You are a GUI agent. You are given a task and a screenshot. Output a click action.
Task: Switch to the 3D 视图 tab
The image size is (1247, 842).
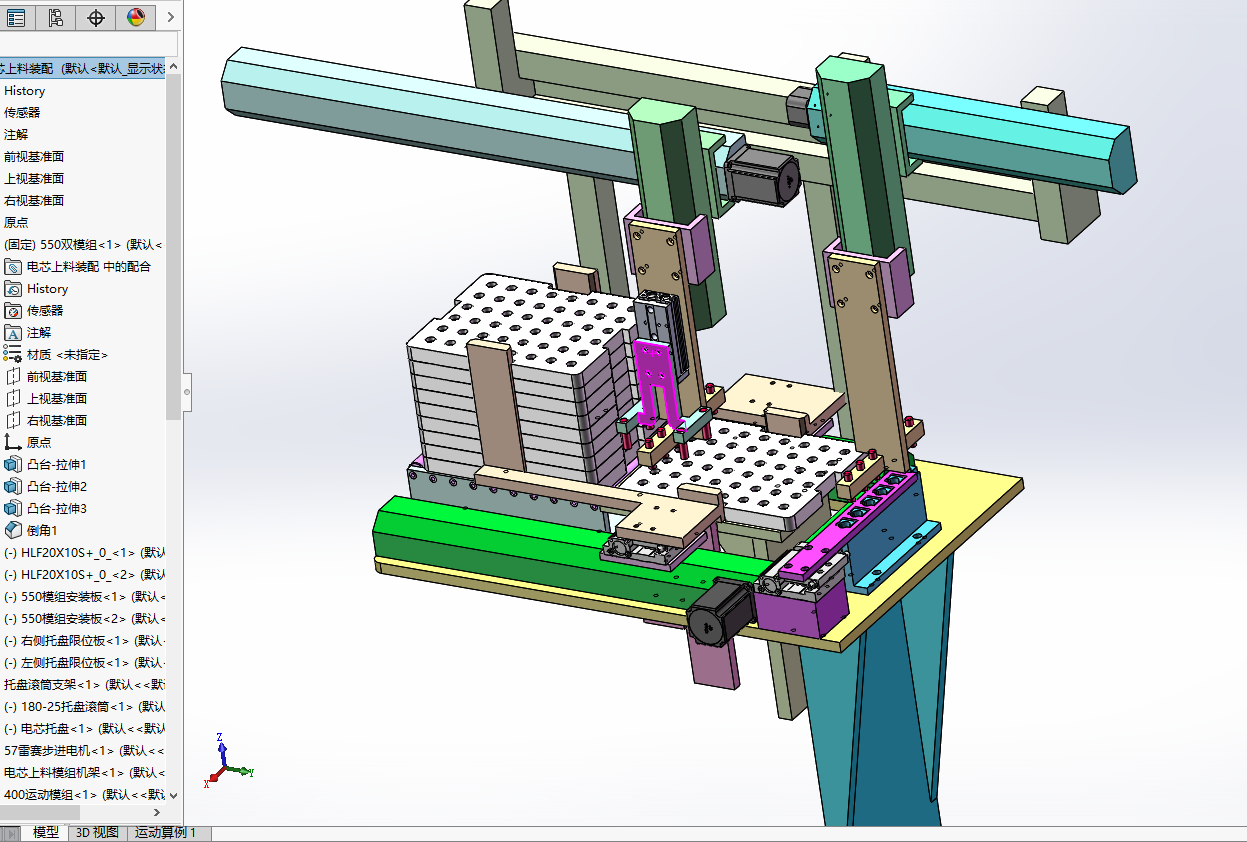point(97,833)
